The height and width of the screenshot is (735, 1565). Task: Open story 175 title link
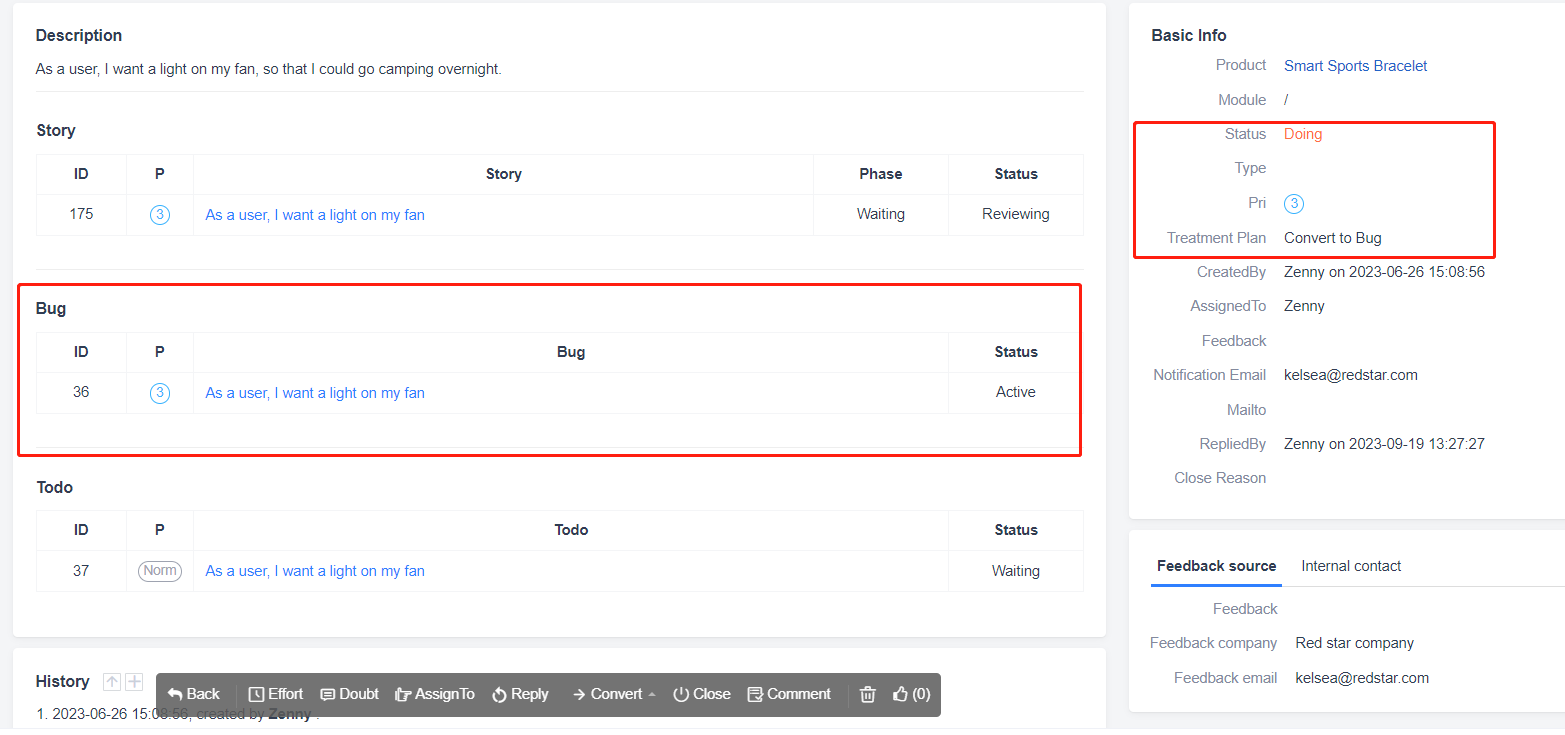point(315,215)
